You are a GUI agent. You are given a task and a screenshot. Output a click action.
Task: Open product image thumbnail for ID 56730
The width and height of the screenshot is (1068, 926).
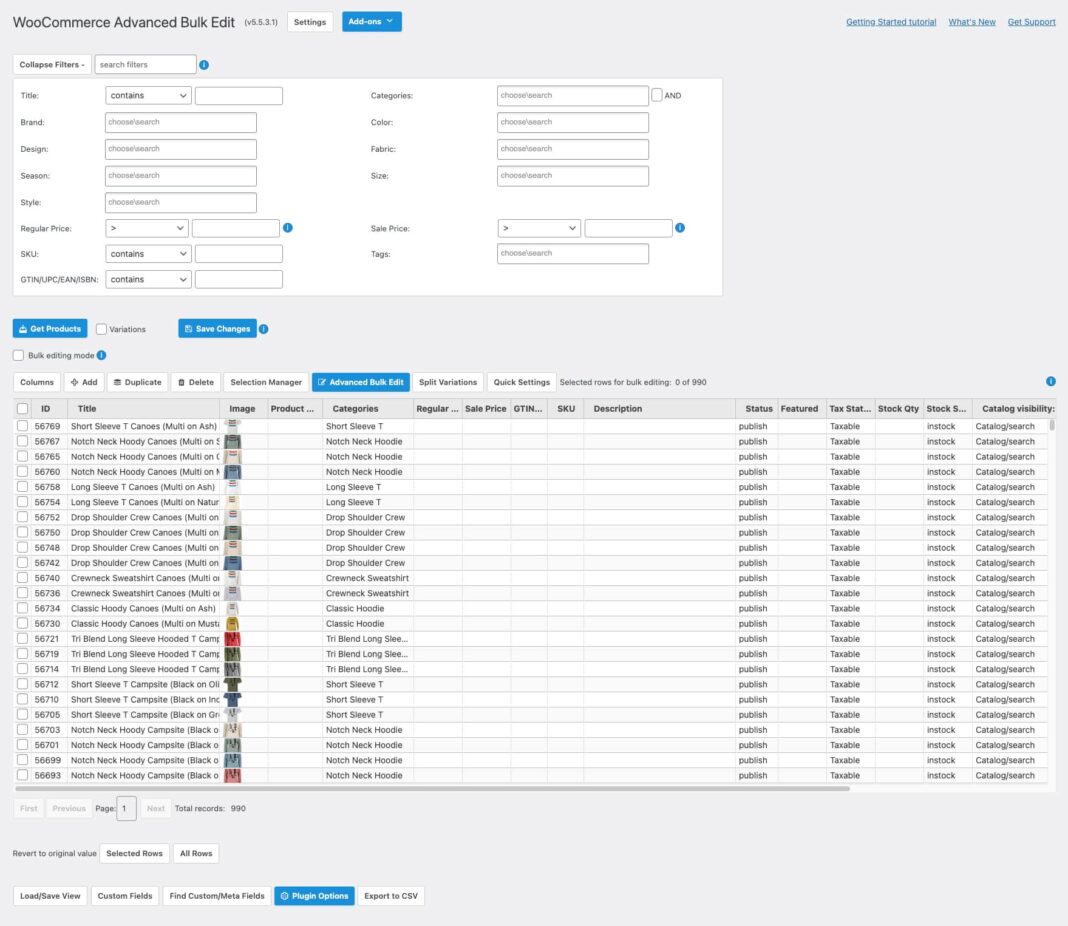click(233, 624)
